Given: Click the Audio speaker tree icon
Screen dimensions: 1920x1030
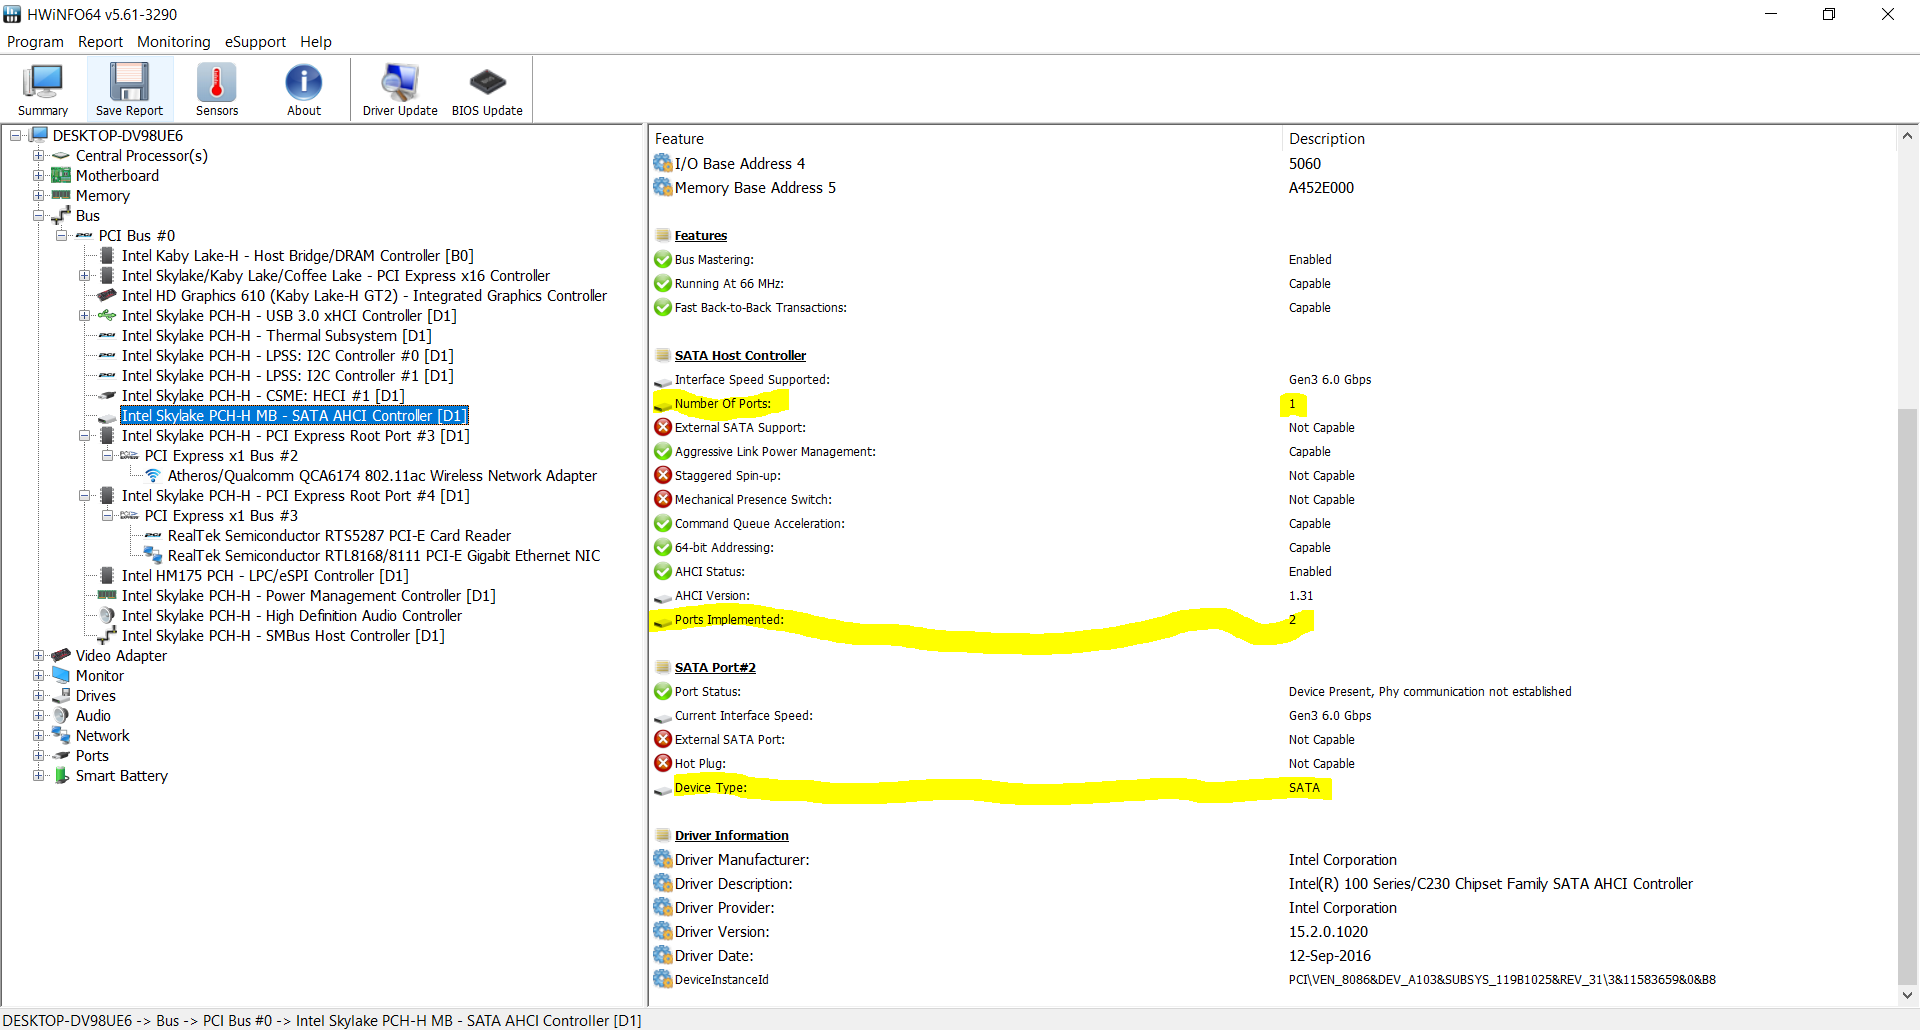Looking at the screenshot, I should click(x=61, y=715).
